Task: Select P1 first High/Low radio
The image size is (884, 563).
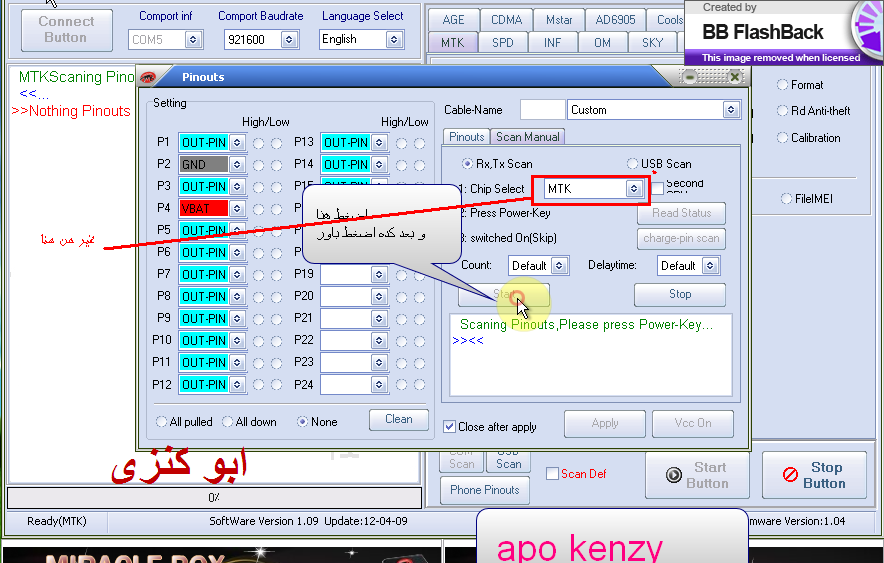Action: (258, 144)
